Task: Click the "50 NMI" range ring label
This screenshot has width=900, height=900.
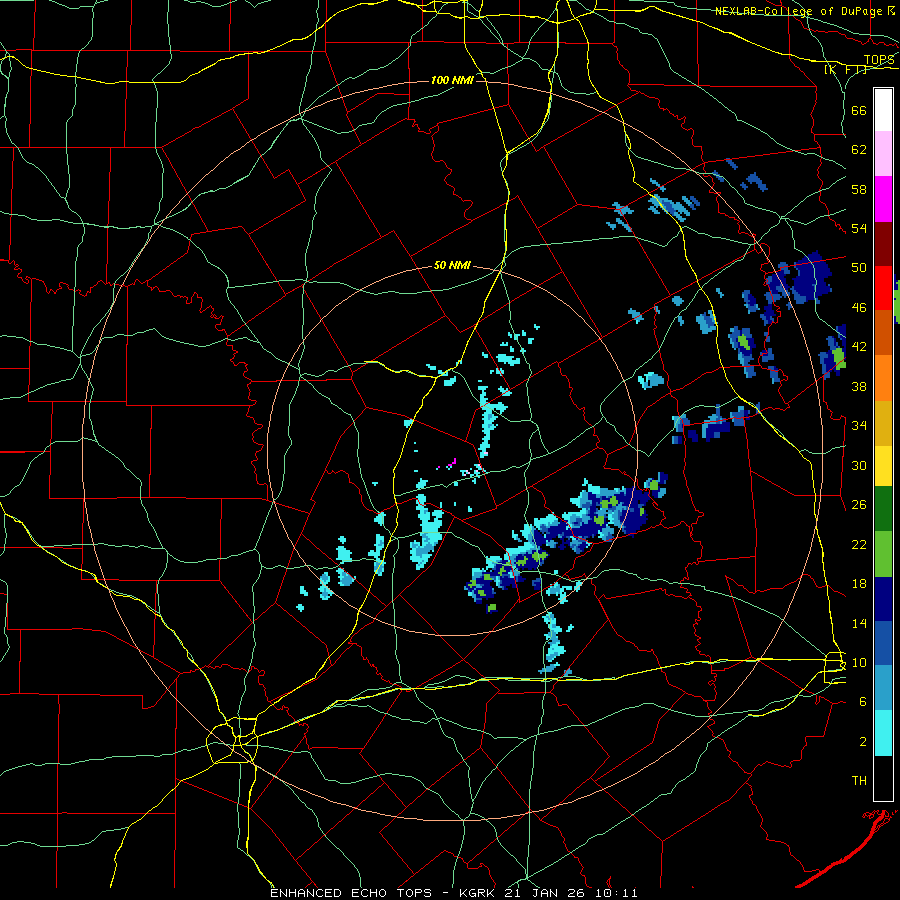Action: [x=452, y=265]
